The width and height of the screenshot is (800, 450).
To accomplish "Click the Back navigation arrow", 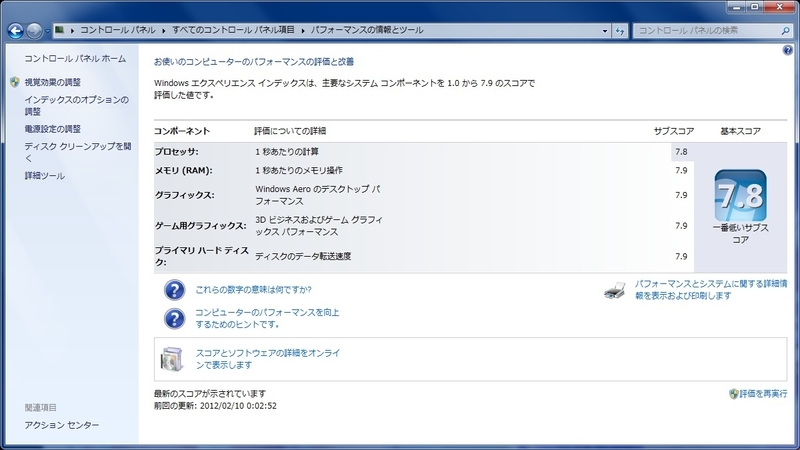I will point(16,31).
